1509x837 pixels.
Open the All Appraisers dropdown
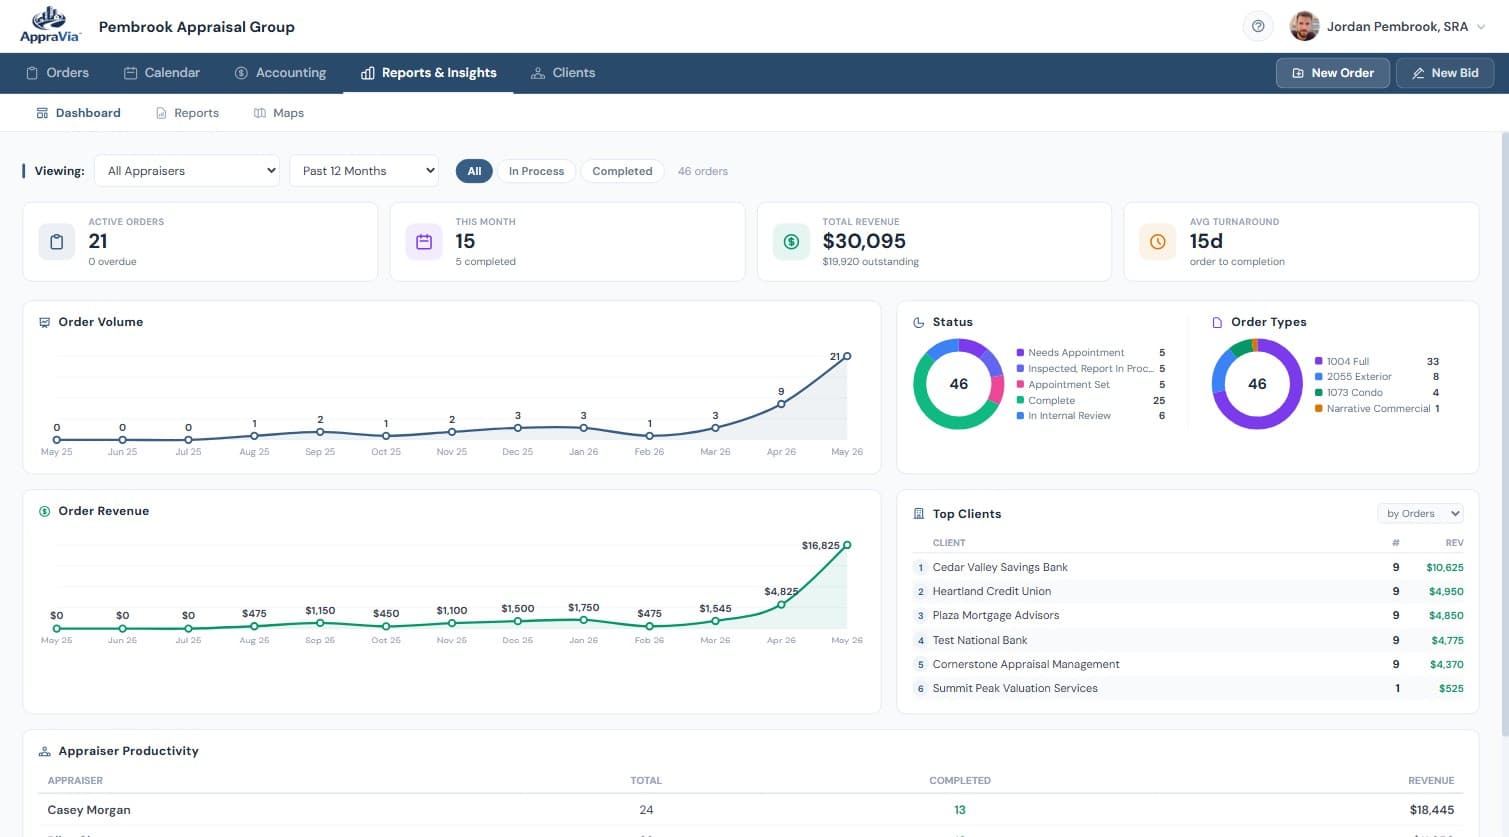pyautogui.click(x=187, y=171)
